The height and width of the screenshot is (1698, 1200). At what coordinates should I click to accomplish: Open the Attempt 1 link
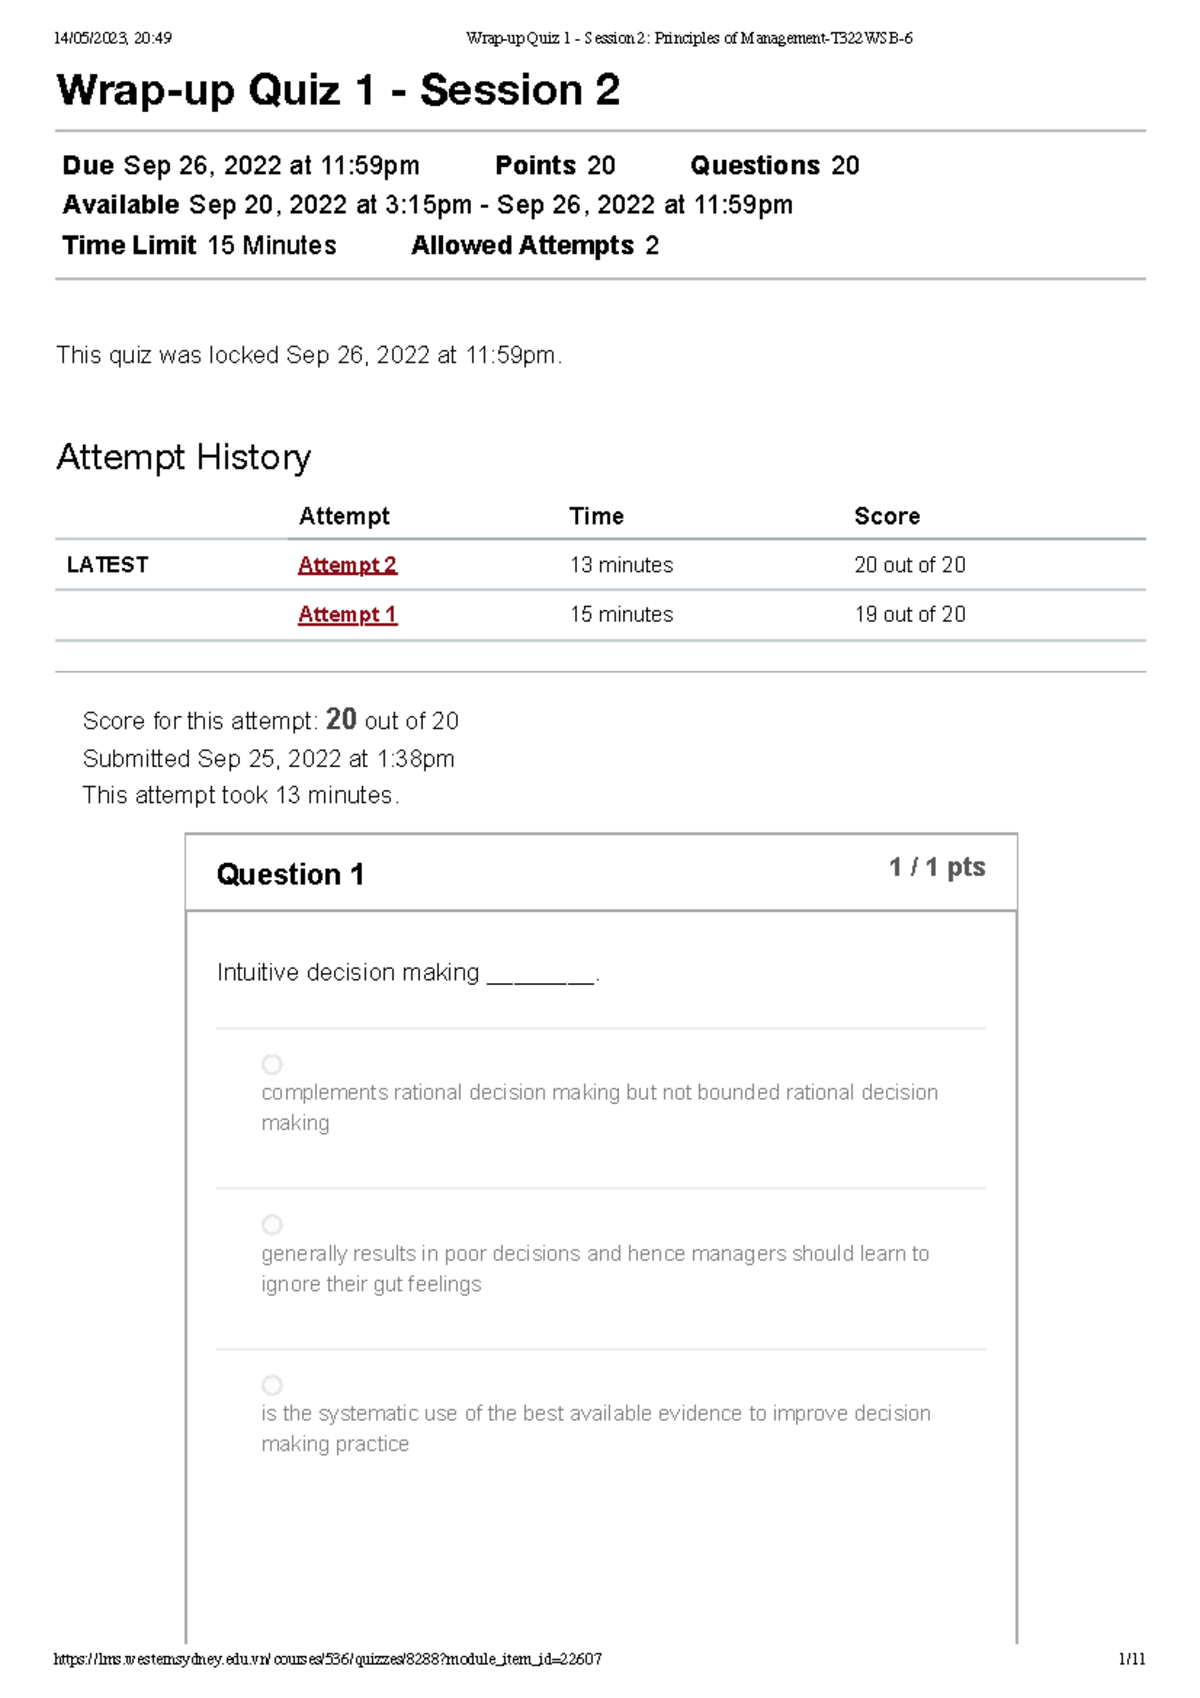click(347, 615)
